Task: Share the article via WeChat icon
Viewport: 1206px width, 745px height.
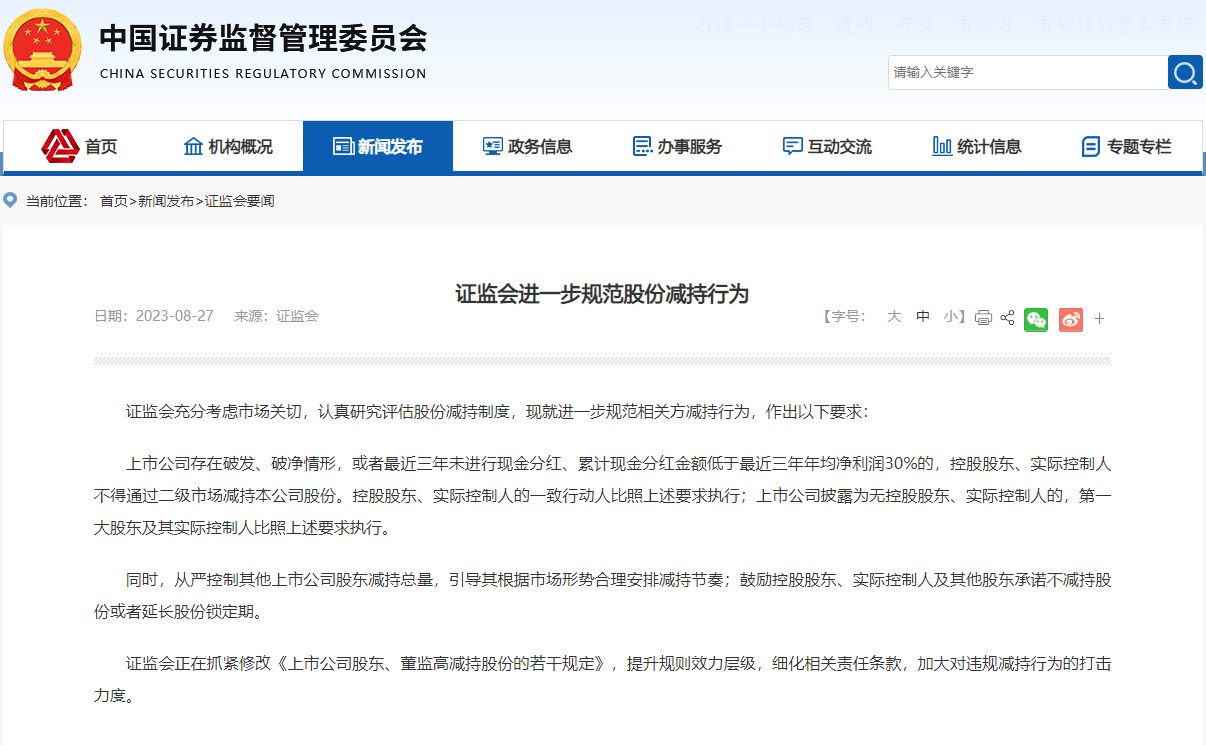Action: 1036,319
